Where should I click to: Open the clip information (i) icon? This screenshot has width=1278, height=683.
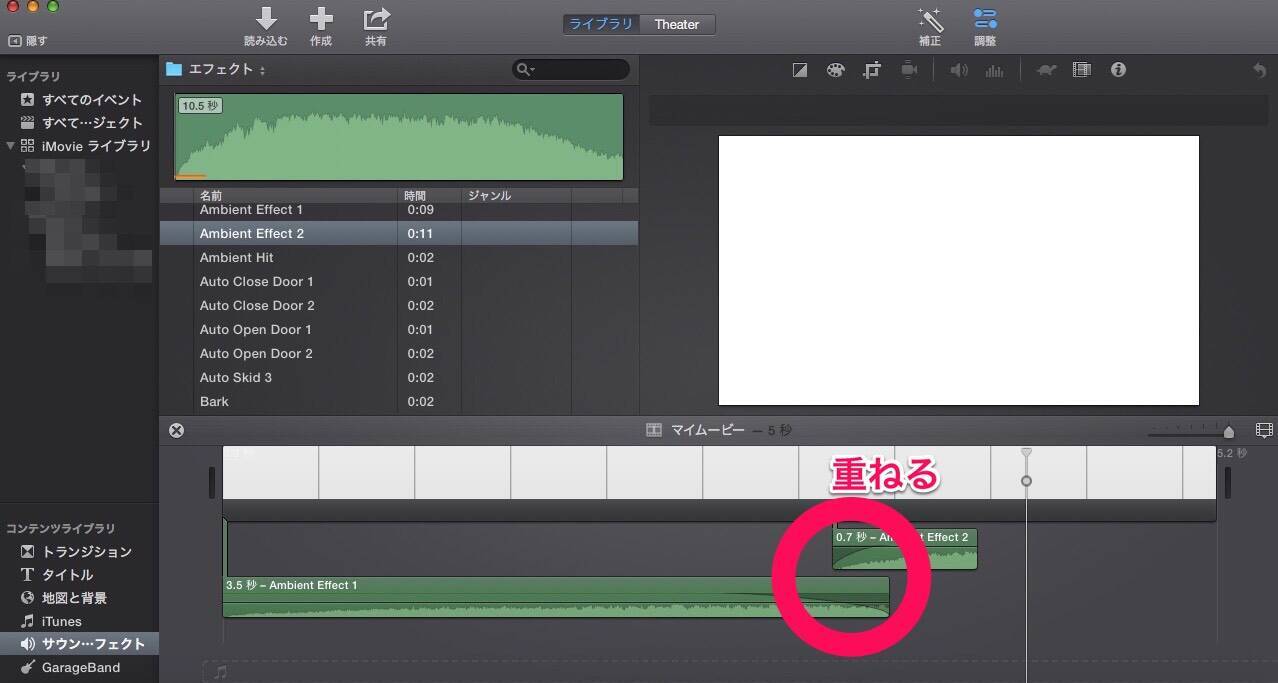(x=1118, y=70)
